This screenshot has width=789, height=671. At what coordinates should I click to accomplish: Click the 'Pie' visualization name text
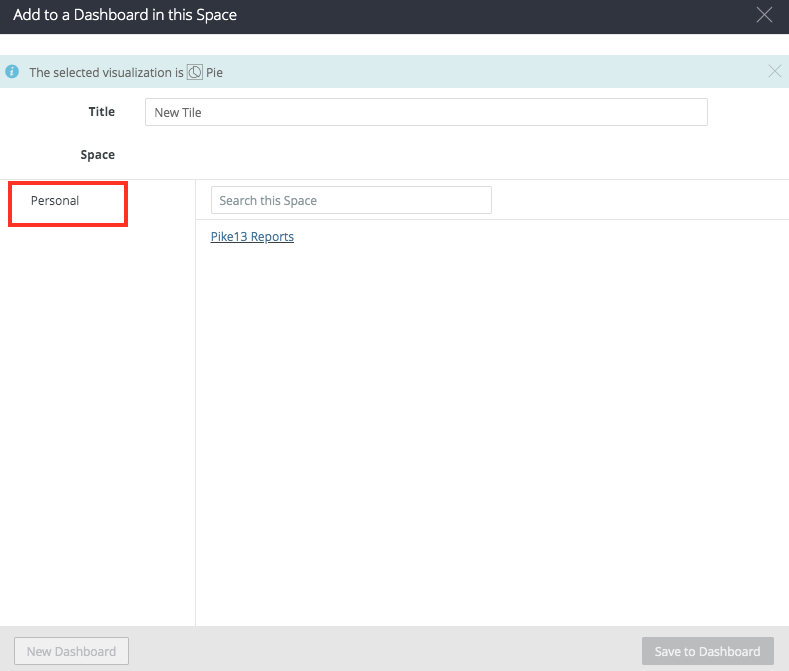(x=214, y=72)
